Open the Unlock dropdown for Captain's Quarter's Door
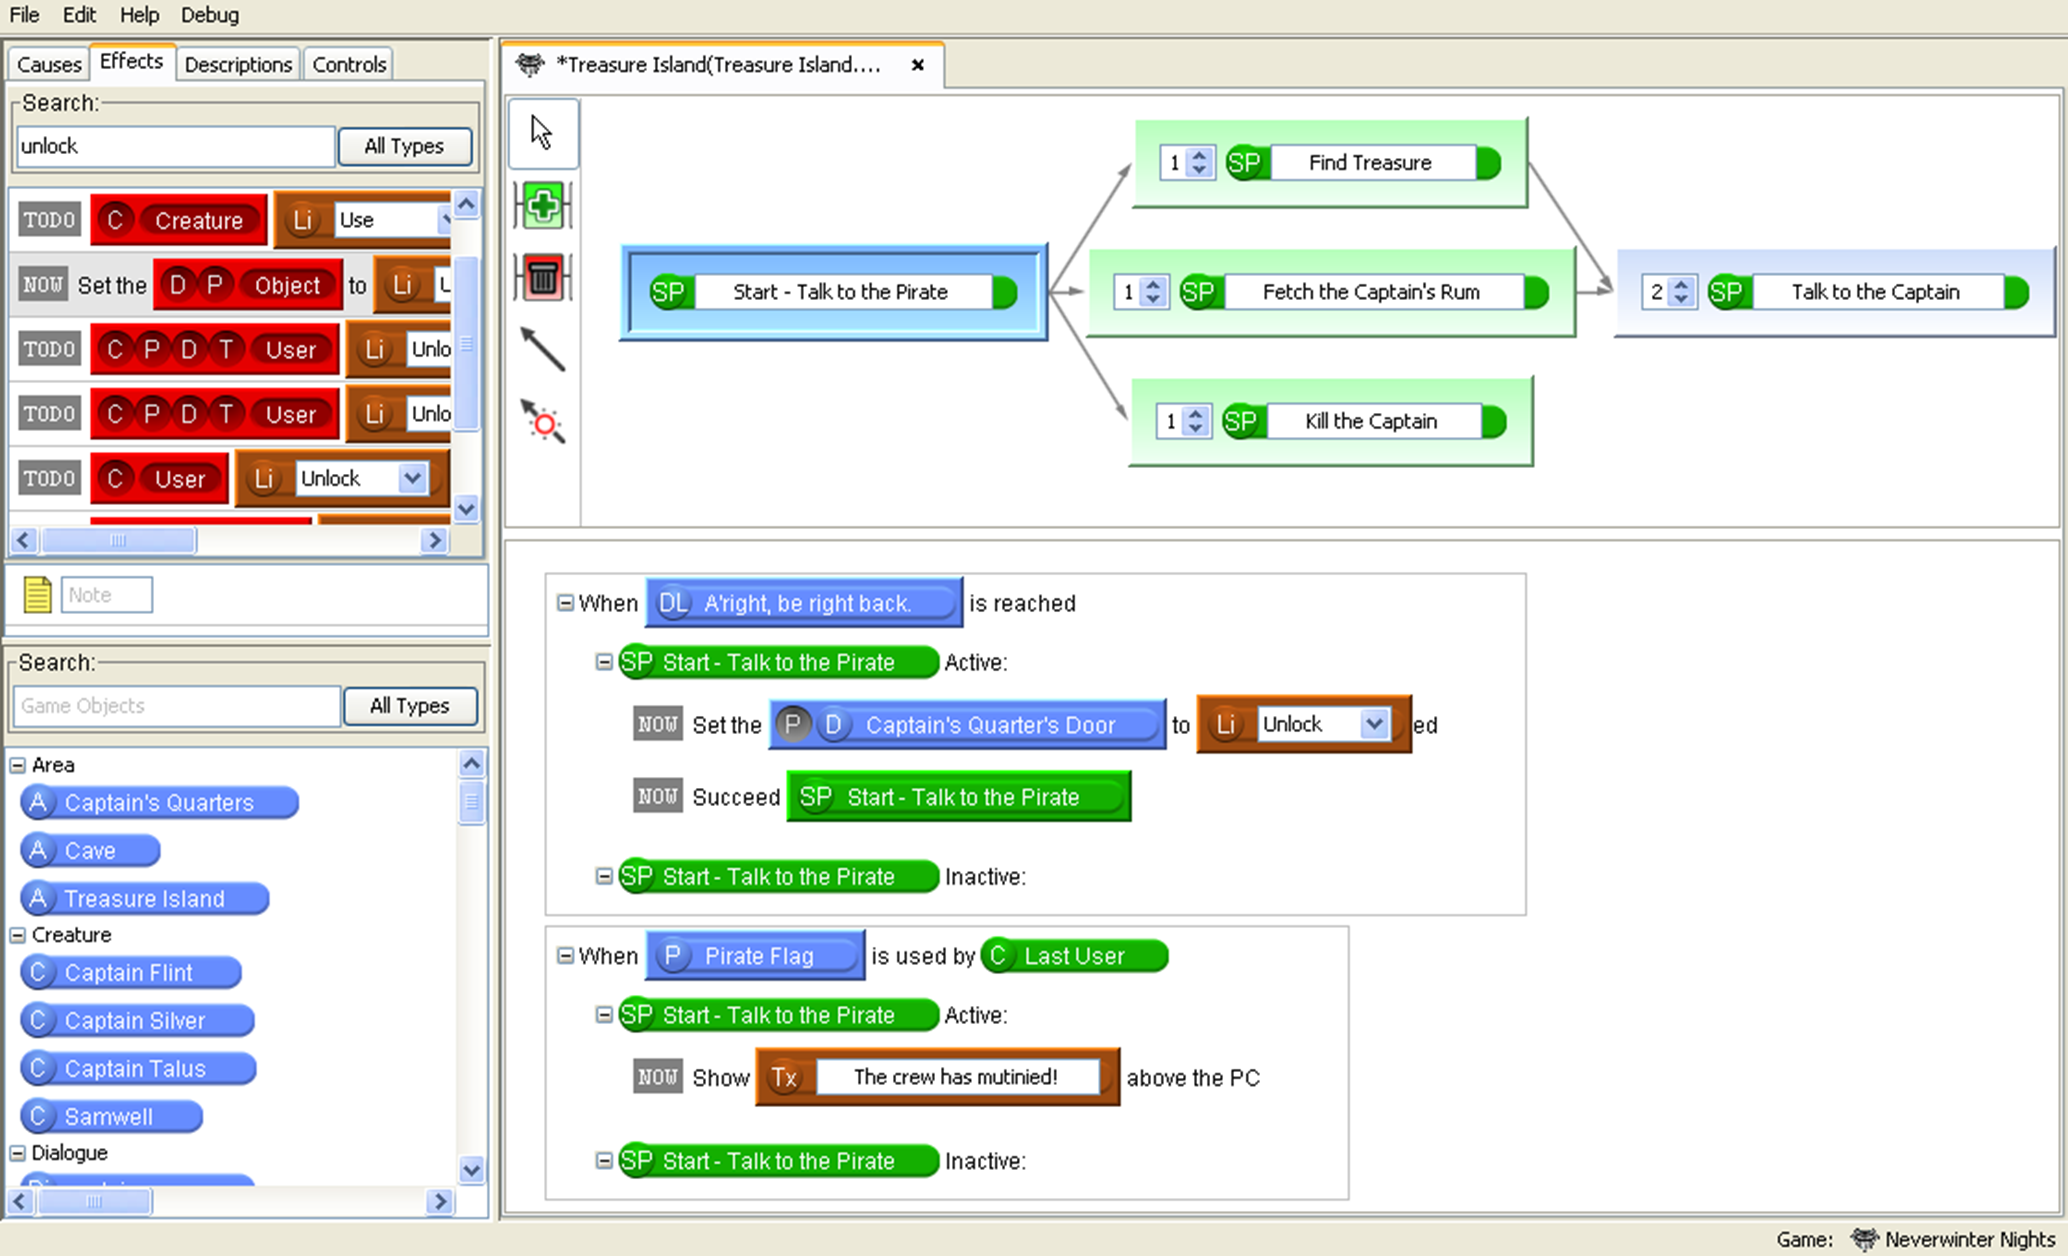Viewport: 2068px width, 1256px height. [x=1374, y=724]
